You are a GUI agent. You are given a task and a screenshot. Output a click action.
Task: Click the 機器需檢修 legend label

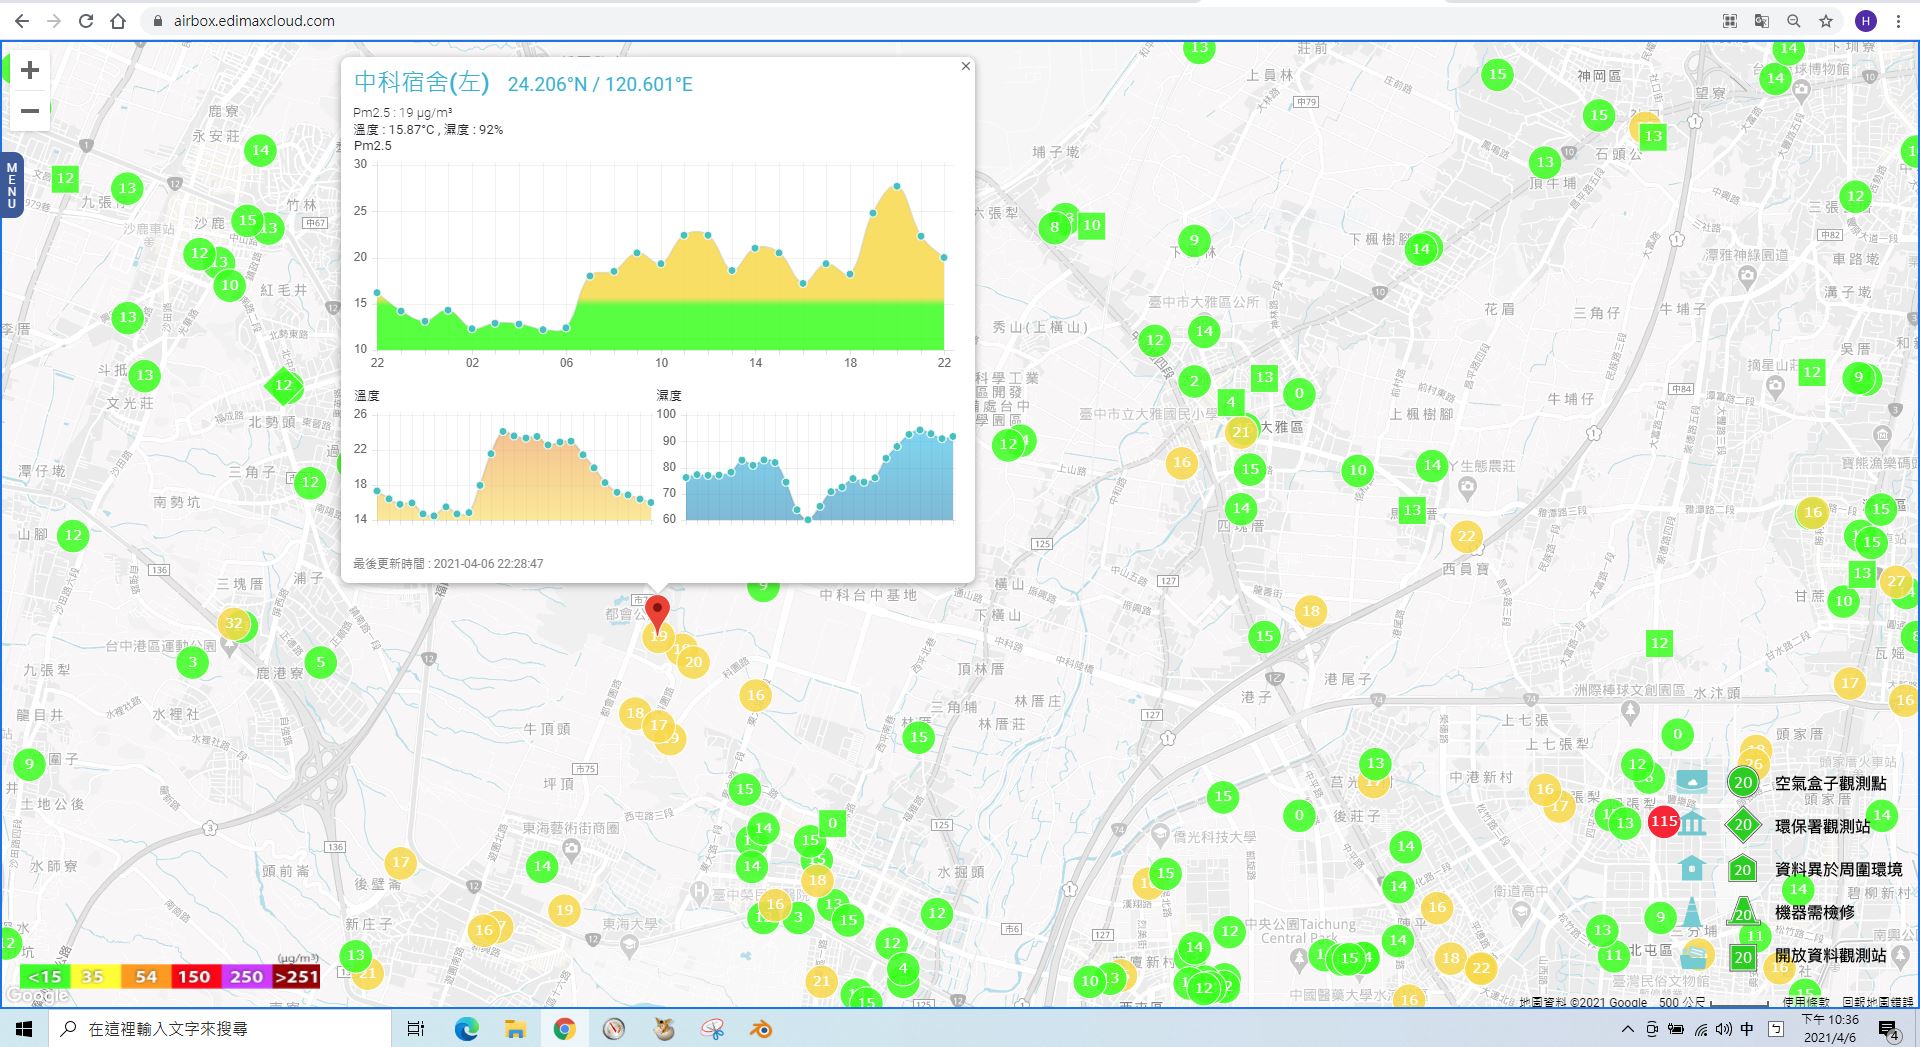[x=1814, y=912]
